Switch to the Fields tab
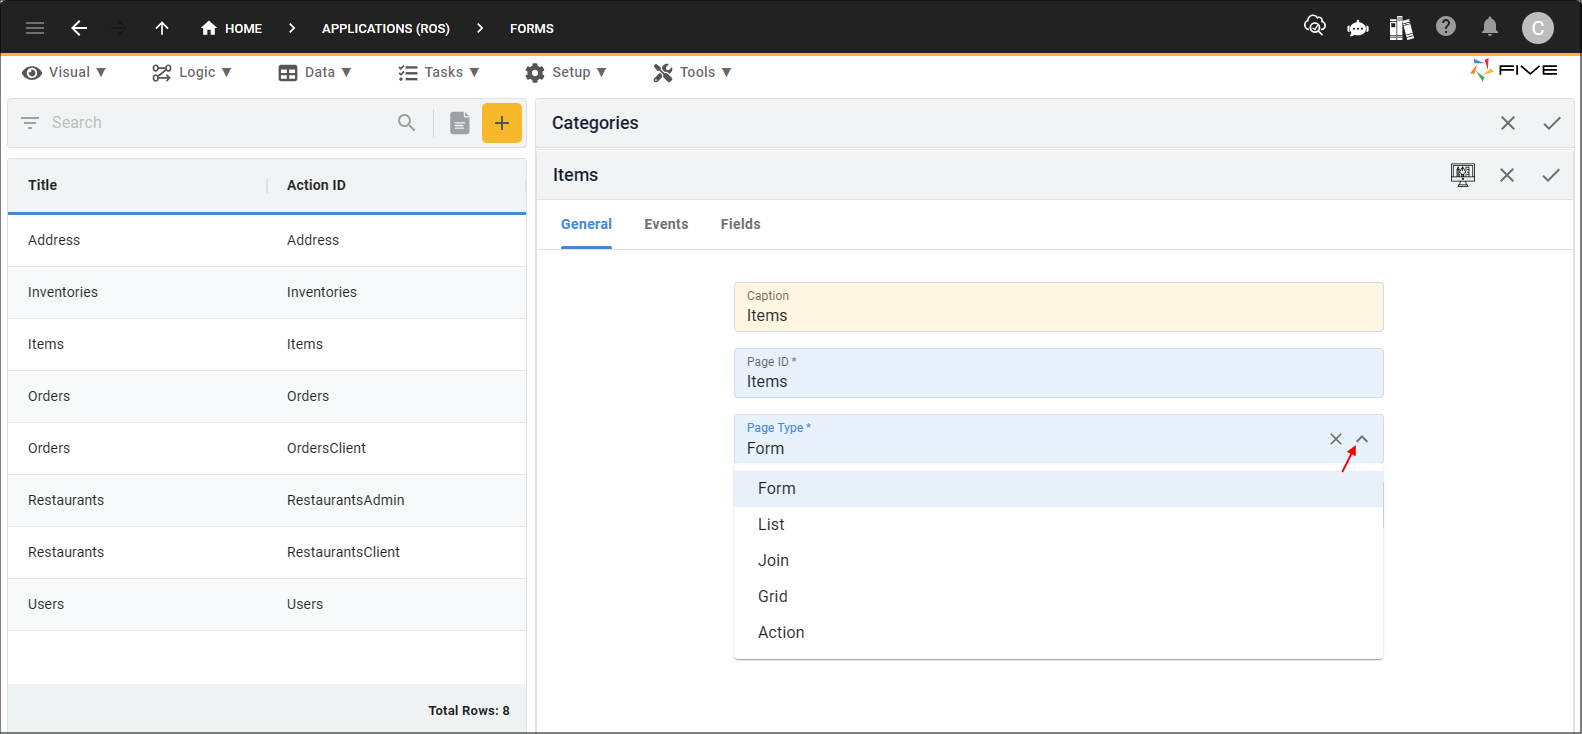1582x734 pixels. (x=741, y=224)
